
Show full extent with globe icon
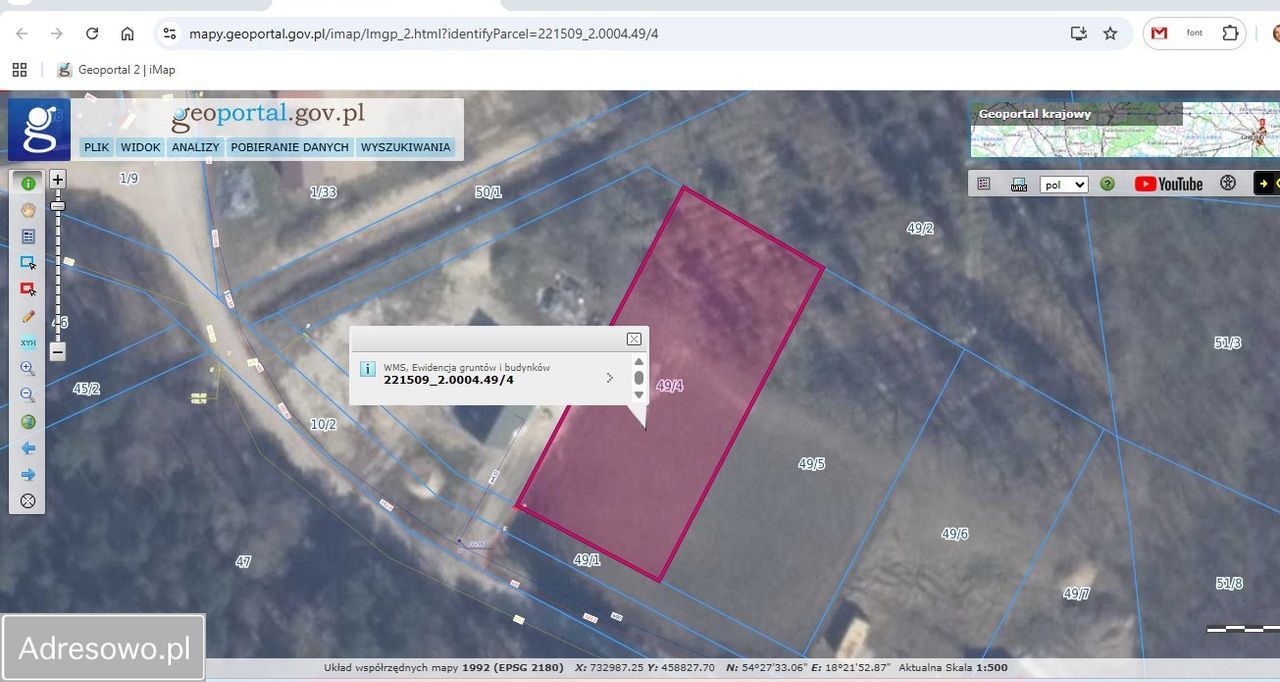coord(28,422)
